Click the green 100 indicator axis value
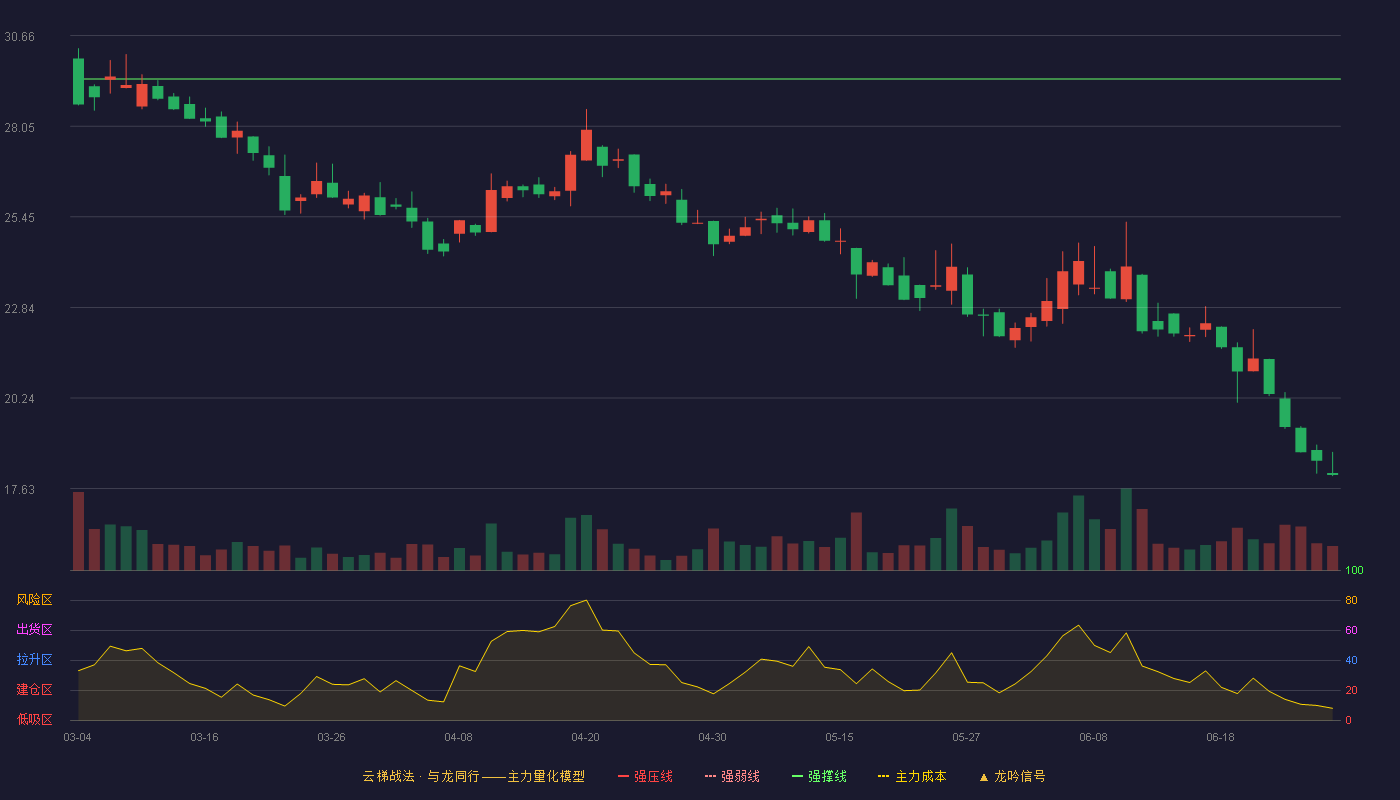The height and width of the screenshot is (800, 1400). (1354, 571)
